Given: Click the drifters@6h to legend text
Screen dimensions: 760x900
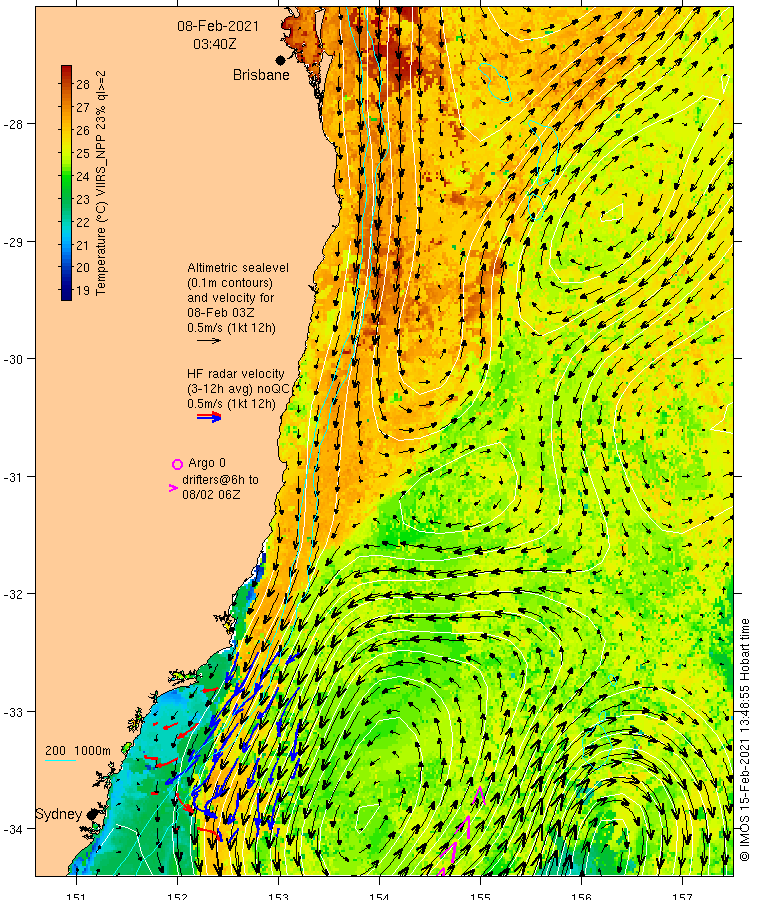Looking at the screenshot, I should [220, 479].
